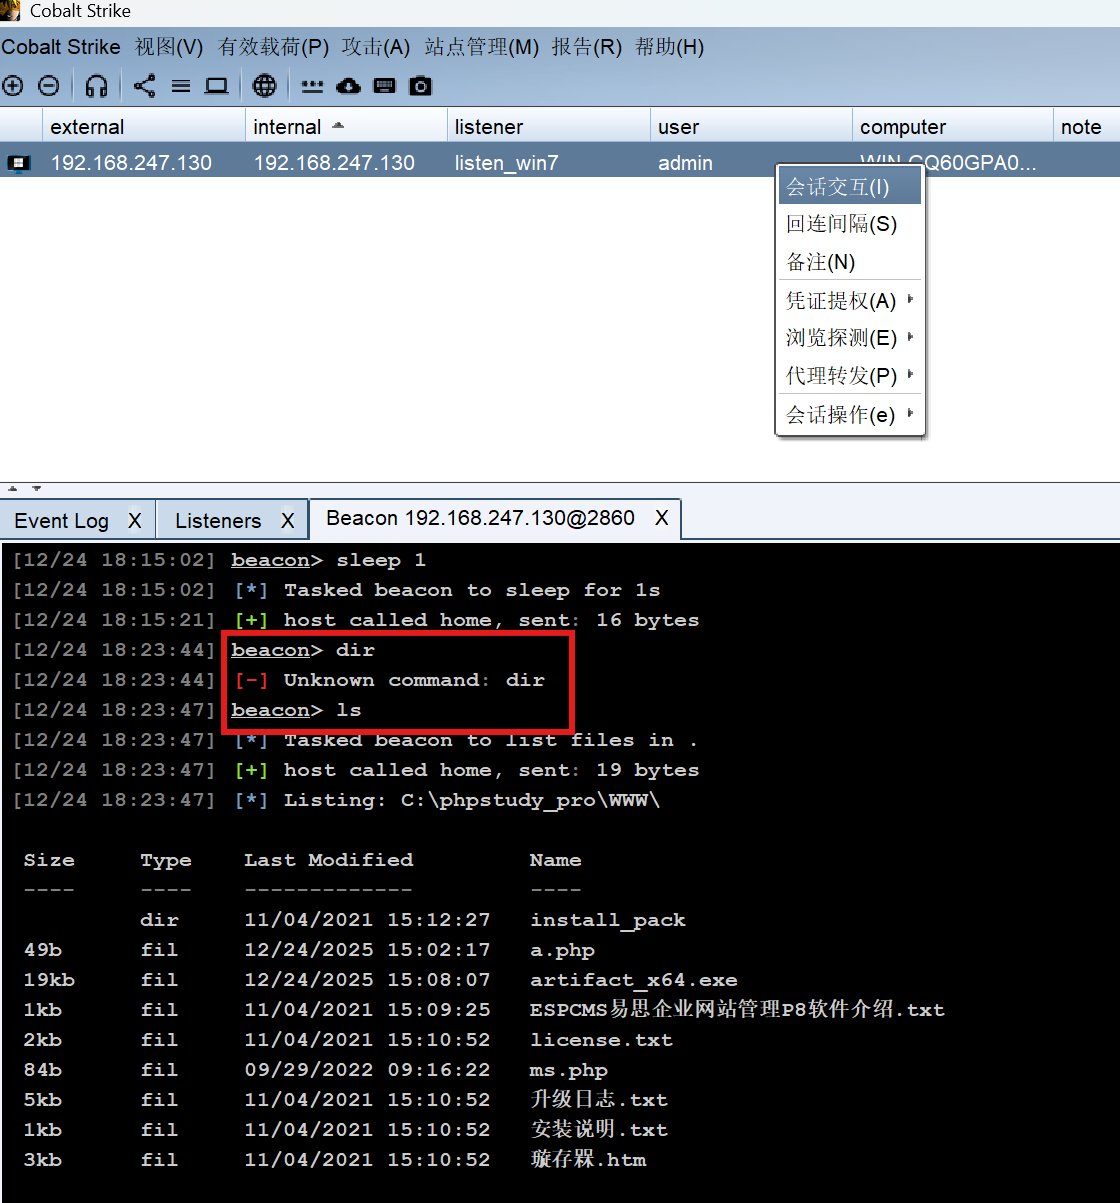The image size is (1120, 1203).
Task: Switch to the pivot graph view icon
Action: click(x=145, y=86)
